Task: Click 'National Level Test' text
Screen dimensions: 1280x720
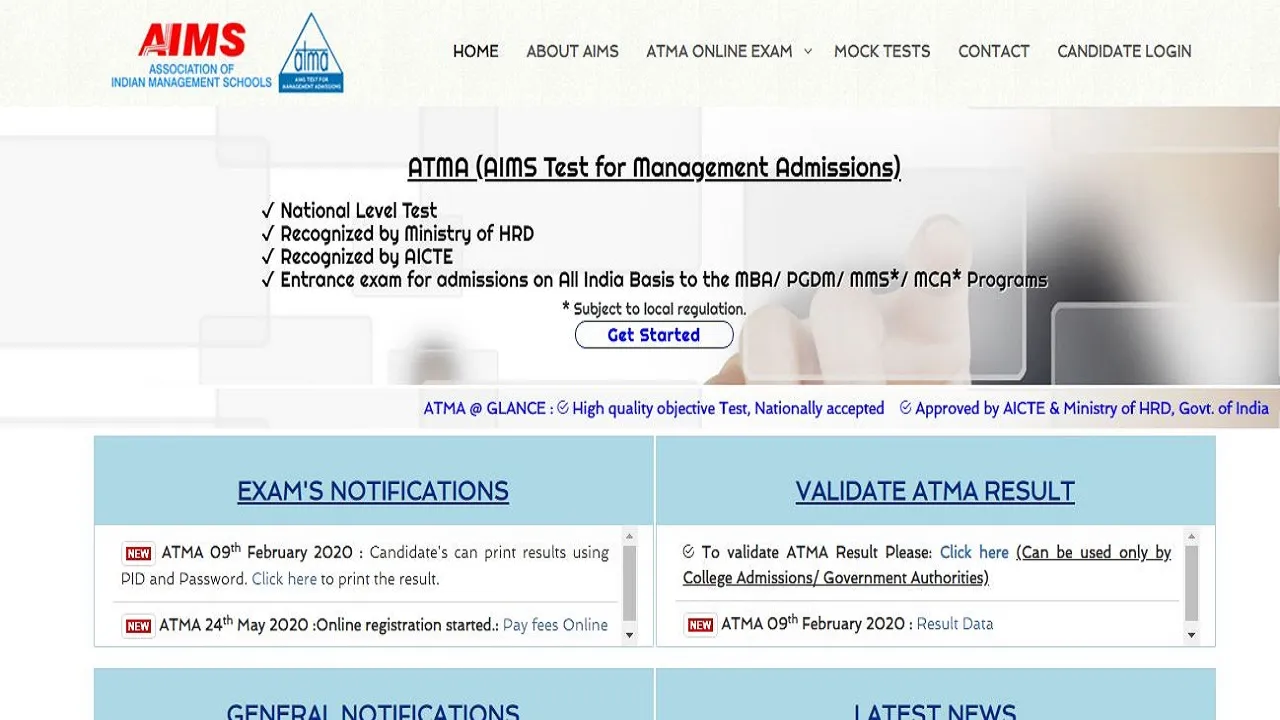Action: point(359,211)
